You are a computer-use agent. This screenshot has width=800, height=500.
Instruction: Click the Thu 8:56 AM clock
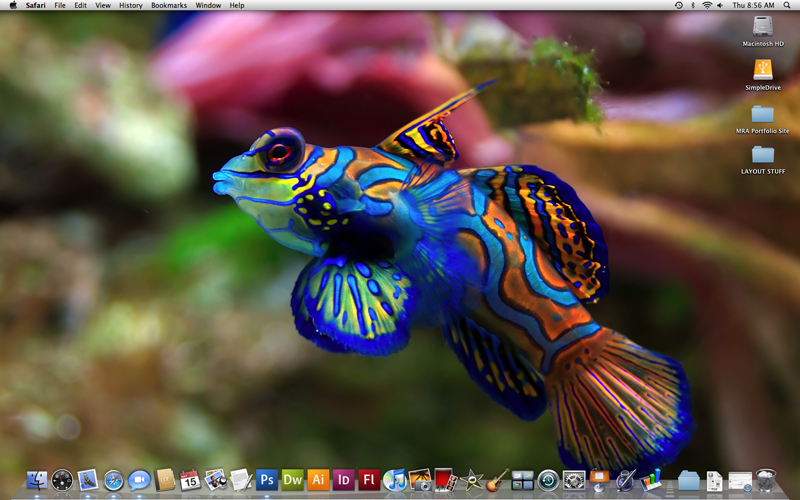[x=753, y=5]
